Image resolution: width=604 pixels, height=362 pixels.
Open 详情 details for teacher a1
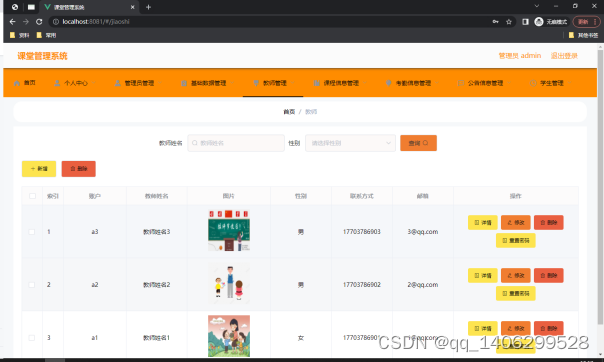[x=483, y=328]
